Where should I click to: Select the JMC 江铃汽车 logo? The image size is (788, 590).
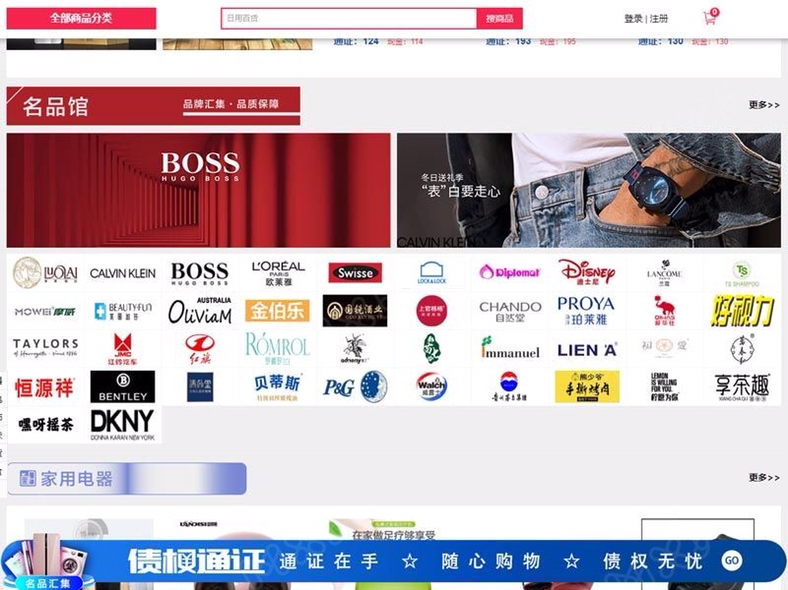123,349
